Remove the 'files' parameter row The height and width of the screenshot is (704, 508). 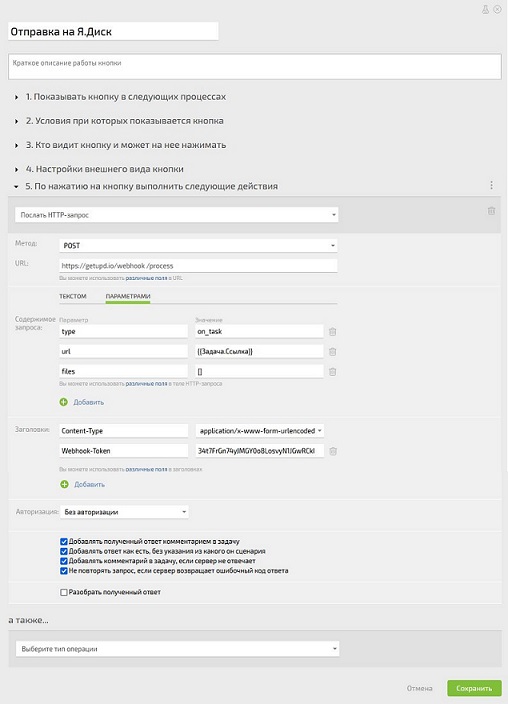pyautogui.click(x=332, y=371)
